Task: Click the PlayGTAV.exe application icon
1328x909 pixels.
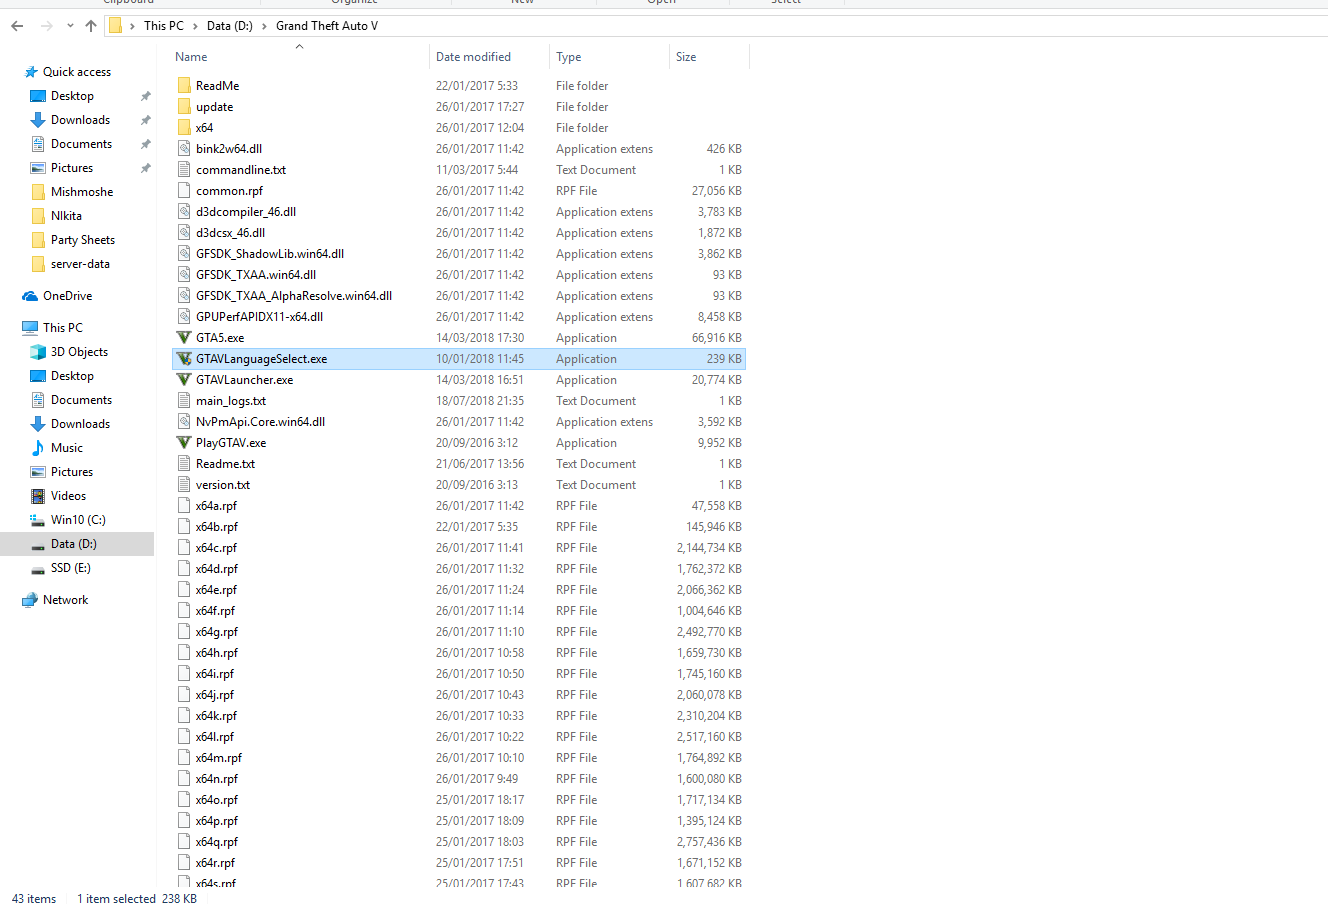Action: 184,443
